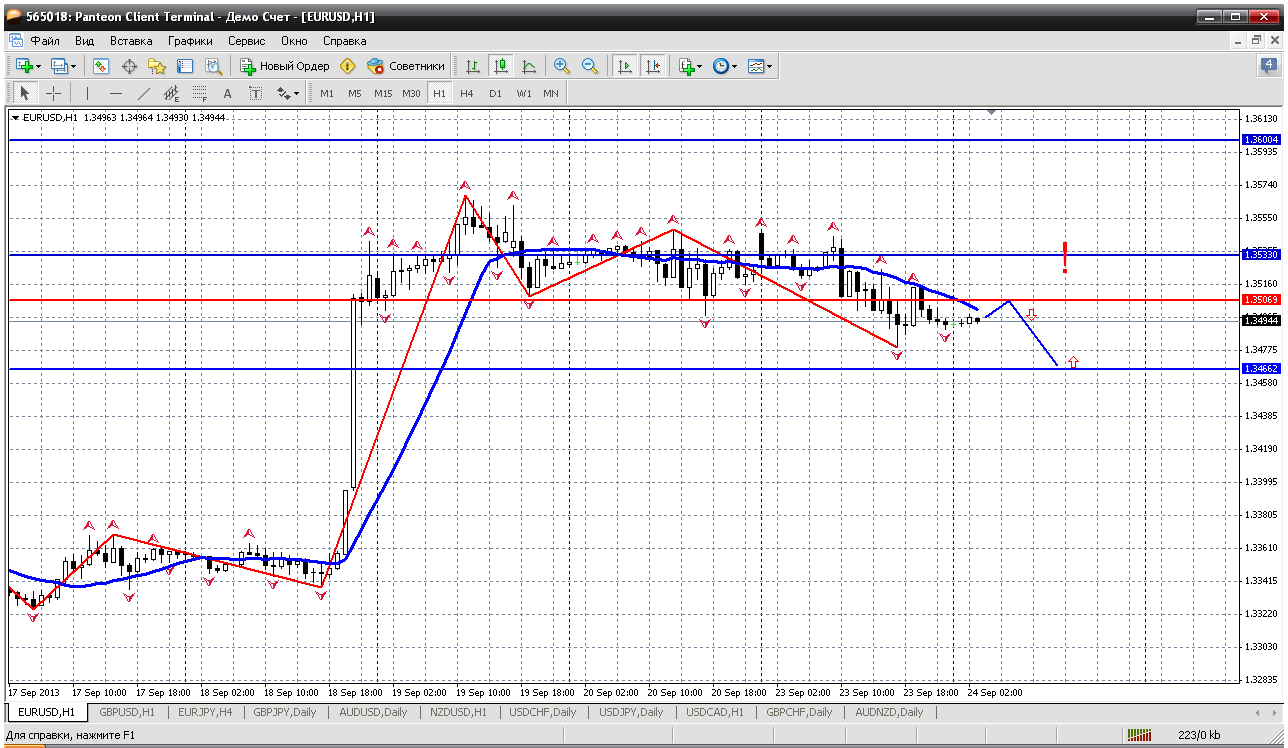Zoom in on the chart

(x=562, y=66)
